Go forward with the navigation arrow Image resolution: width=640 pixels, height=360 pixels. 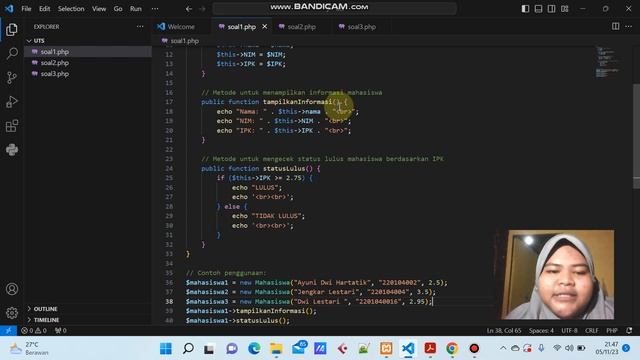[202, 9]
